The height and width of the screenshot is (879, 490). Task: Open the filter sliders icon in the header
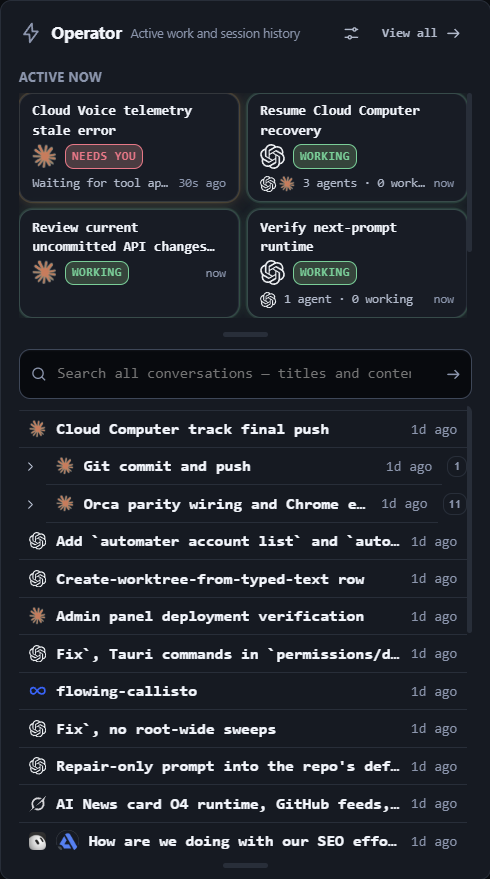[351, 34]
